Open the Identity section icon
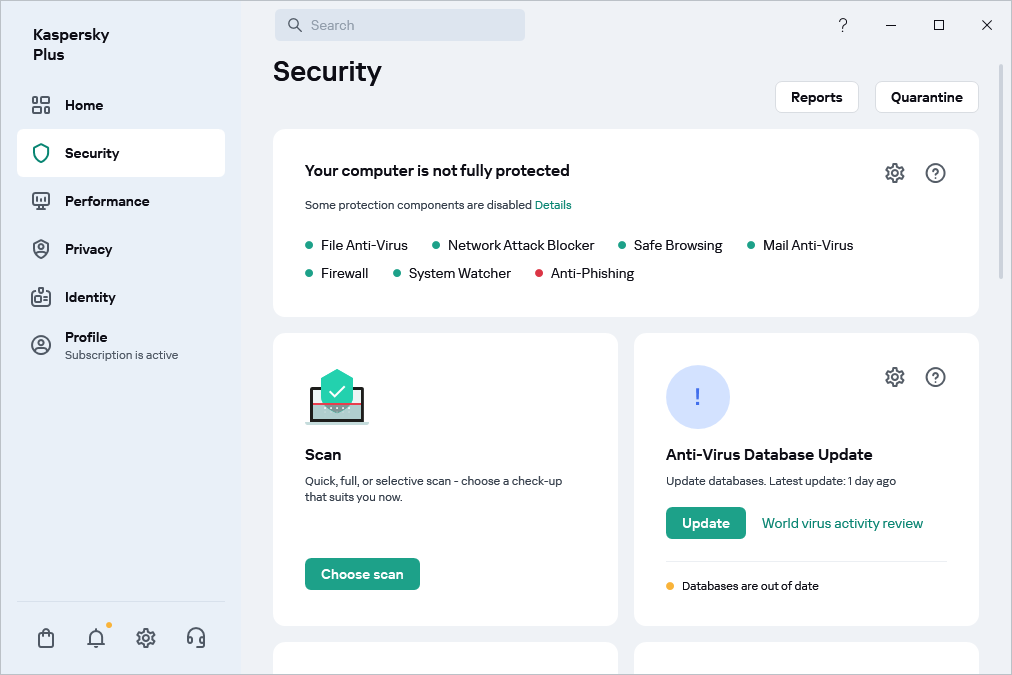The image size is (1012, 675). 41,296
